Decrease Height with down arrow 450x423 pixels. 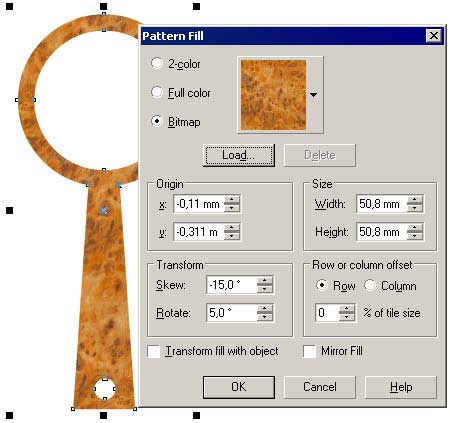pos(415,236)
